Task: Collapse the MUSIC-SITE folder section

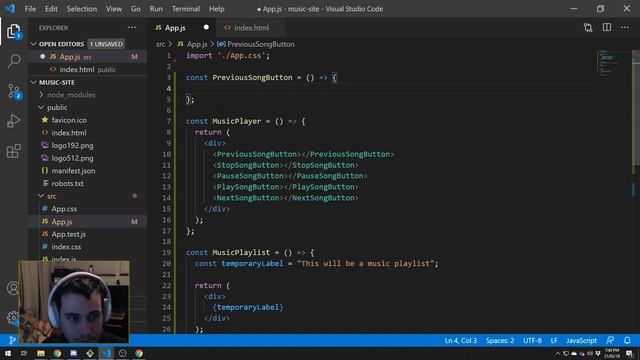Action: point(33,82)
